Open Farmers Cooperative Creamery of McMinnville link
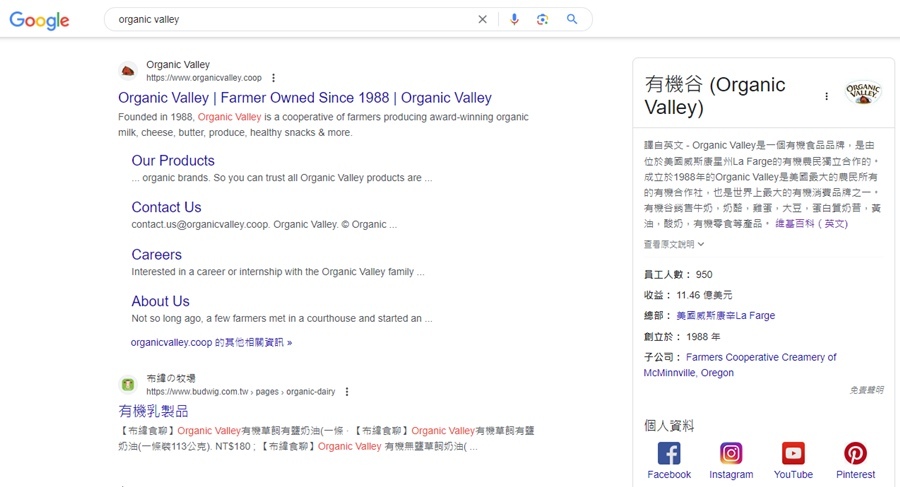Viewport: 900px width, 487px height. coord(740,365)
